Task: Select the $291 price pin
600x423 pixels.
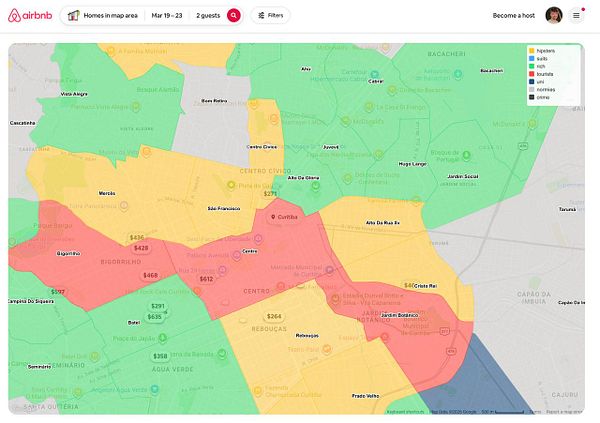Action: click(x=157, y=306)
